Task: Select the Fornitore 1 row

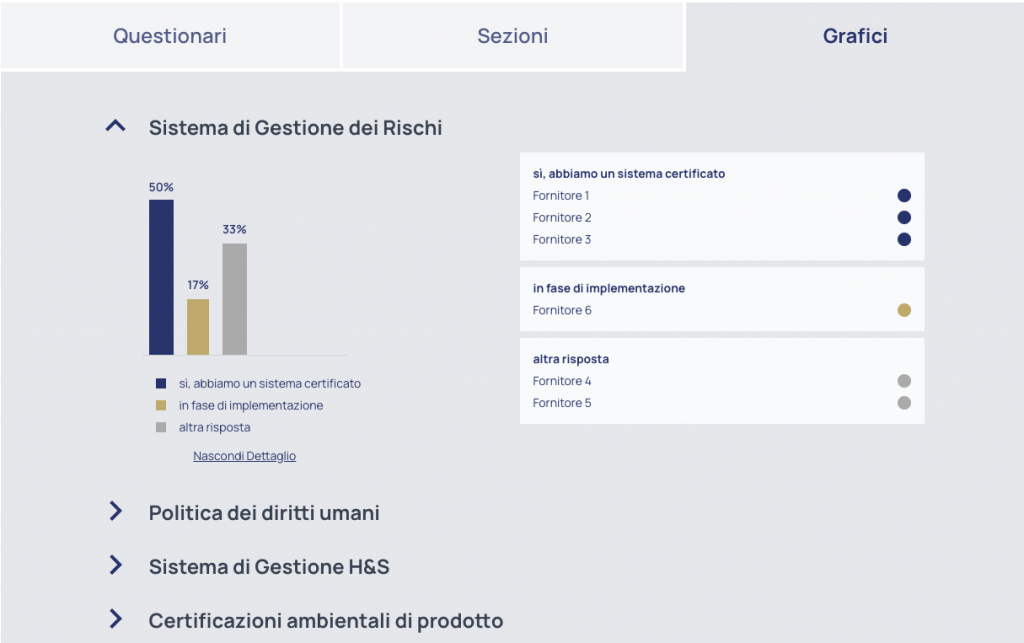Action: (722, 195)
